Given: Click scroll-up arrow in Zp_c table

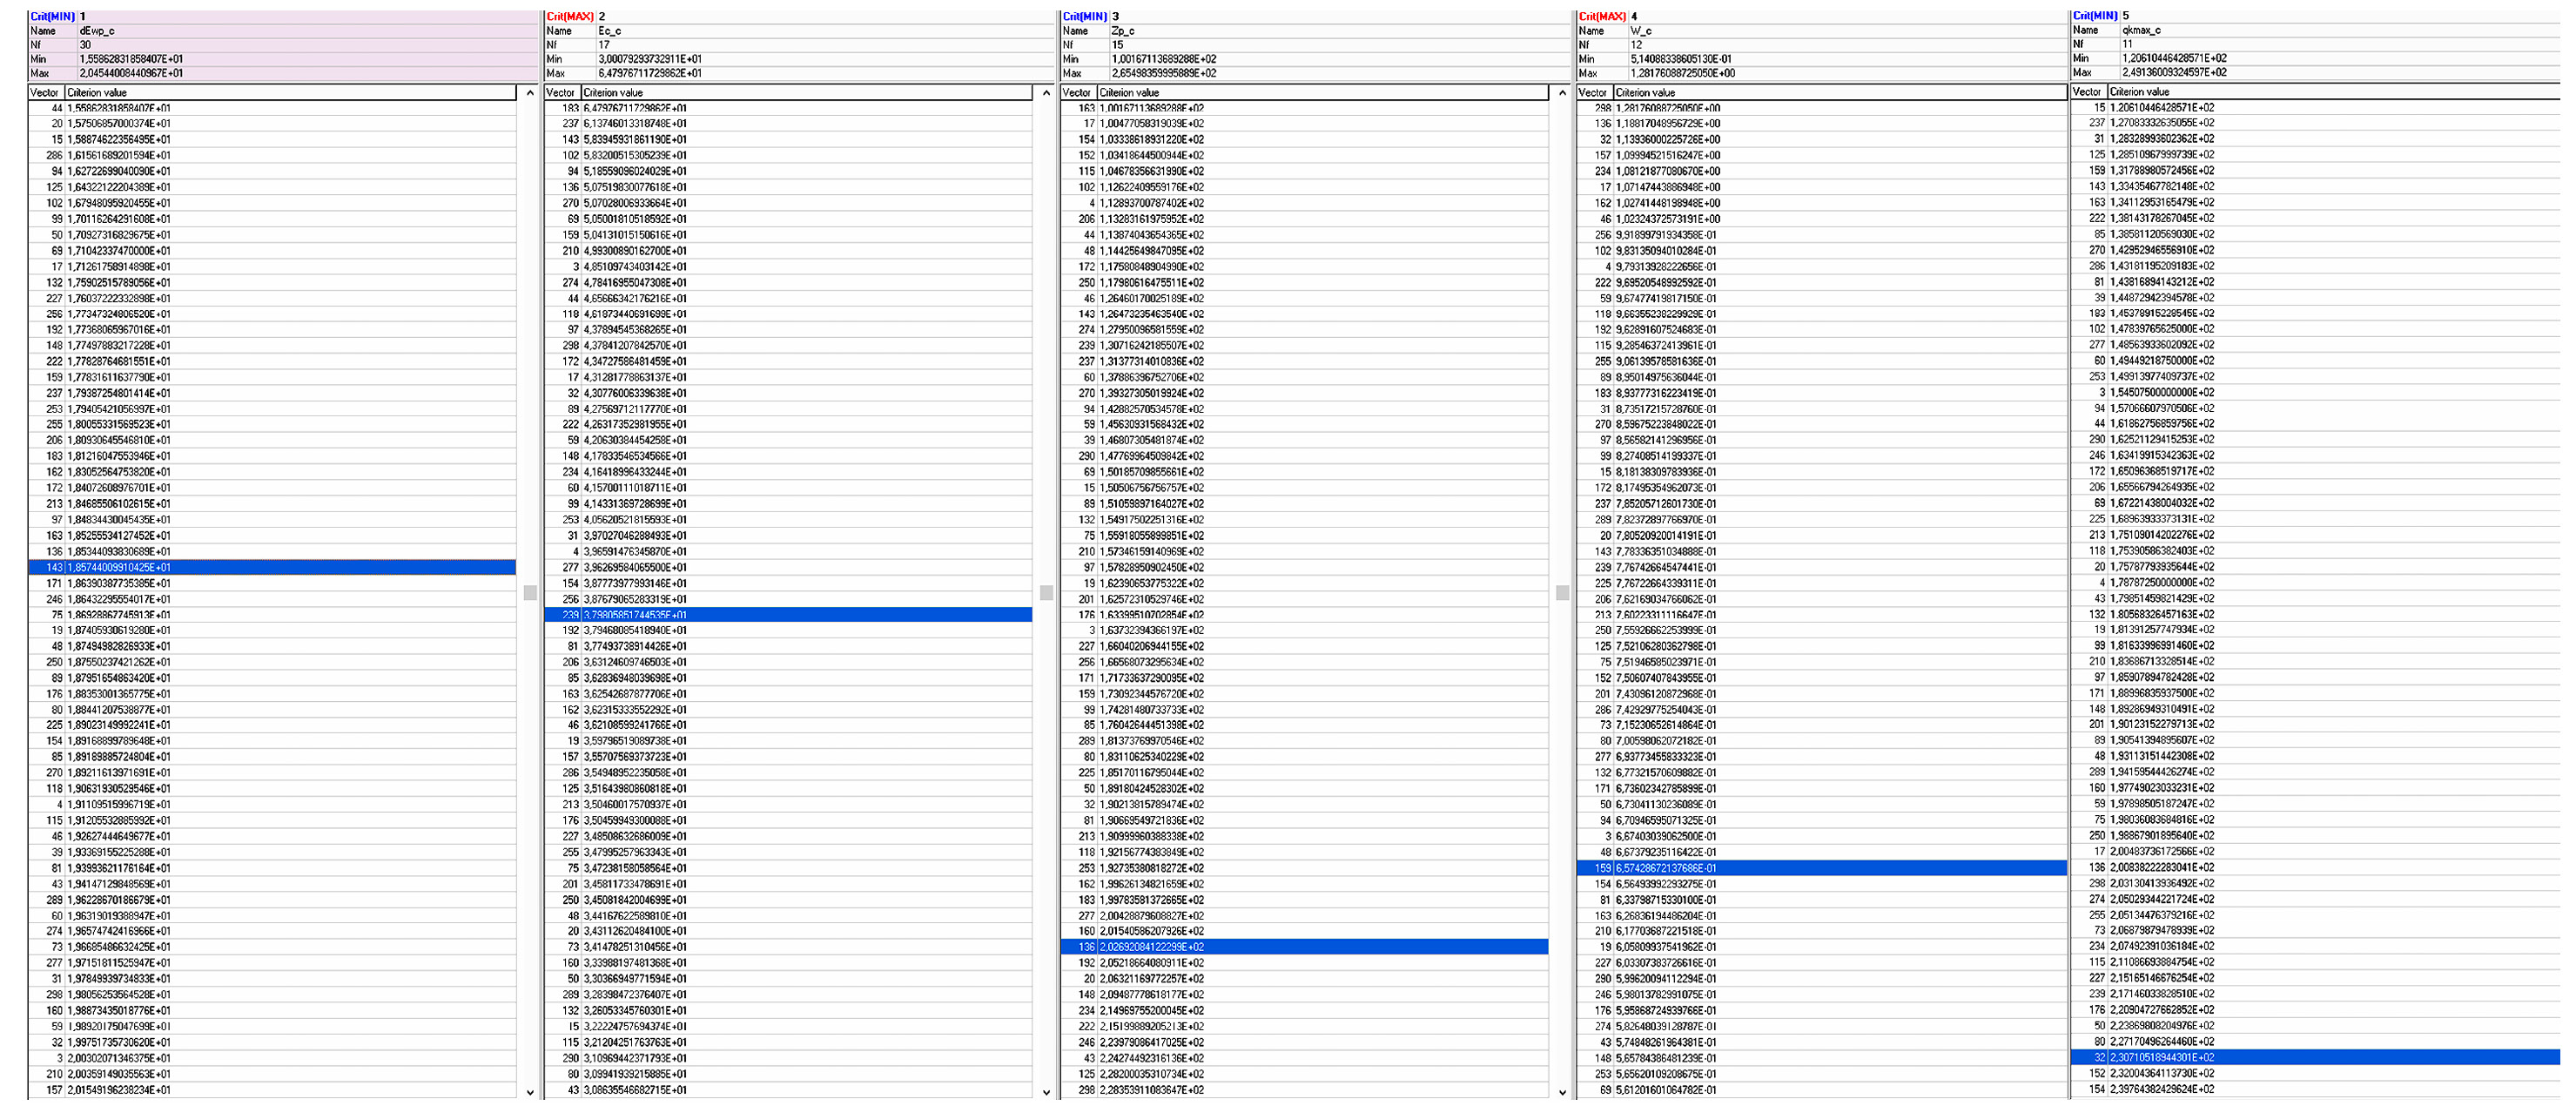Looking at the screenshot, I should pos(1562,93).
